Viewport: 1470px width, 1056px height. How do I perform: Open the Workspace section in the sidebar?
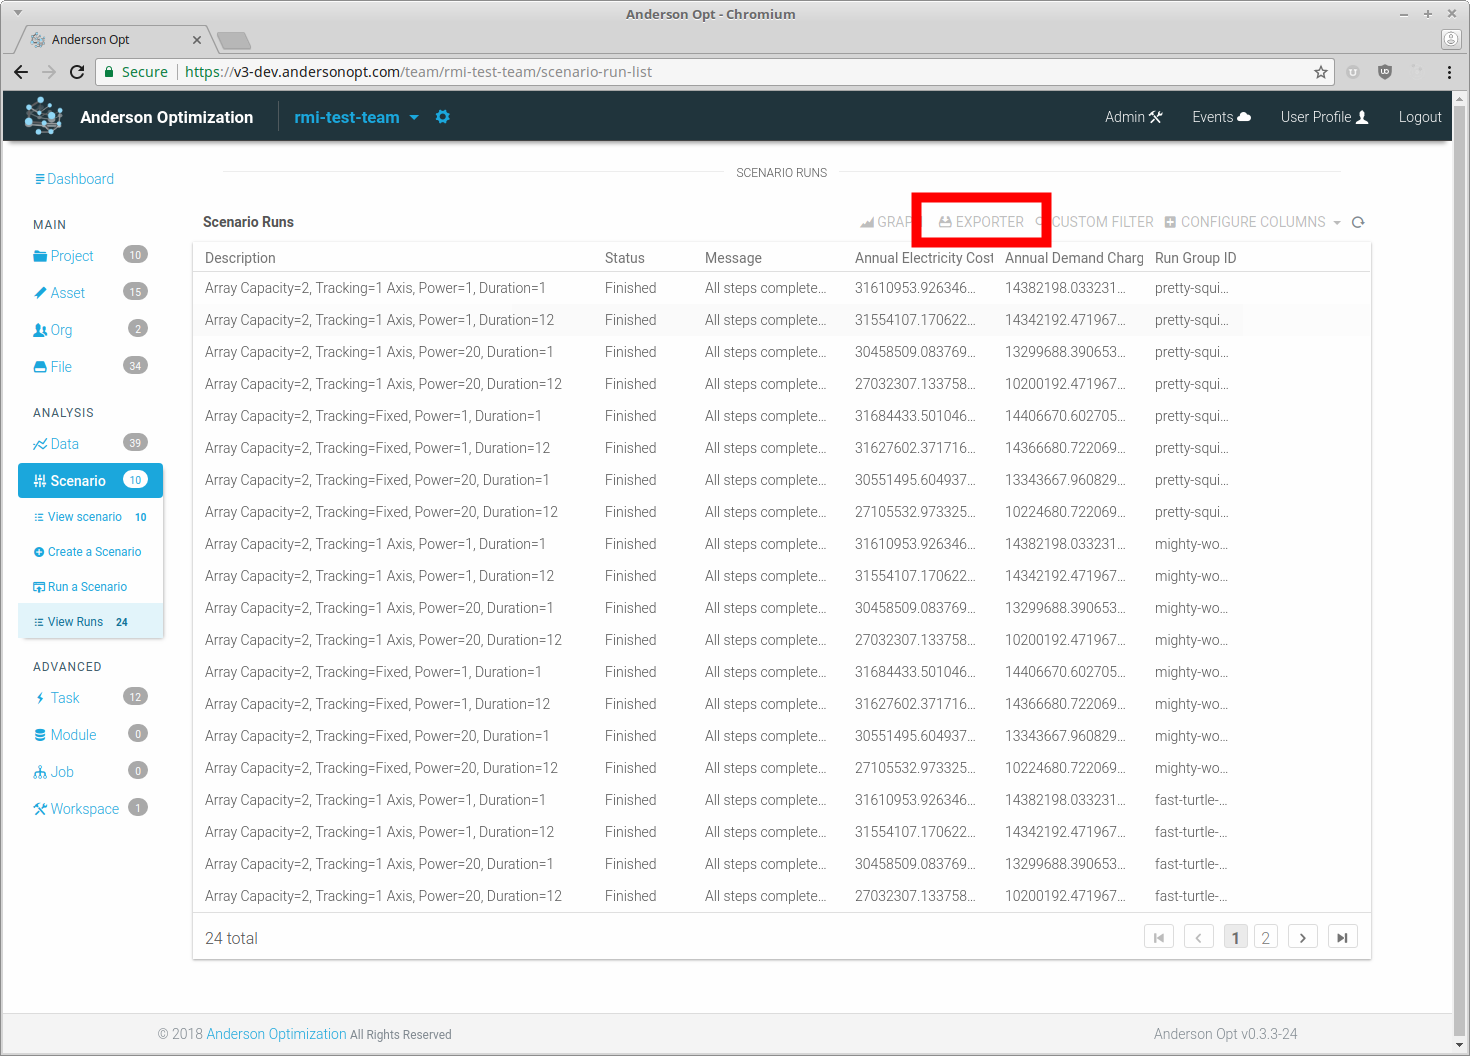coord(84,809)
